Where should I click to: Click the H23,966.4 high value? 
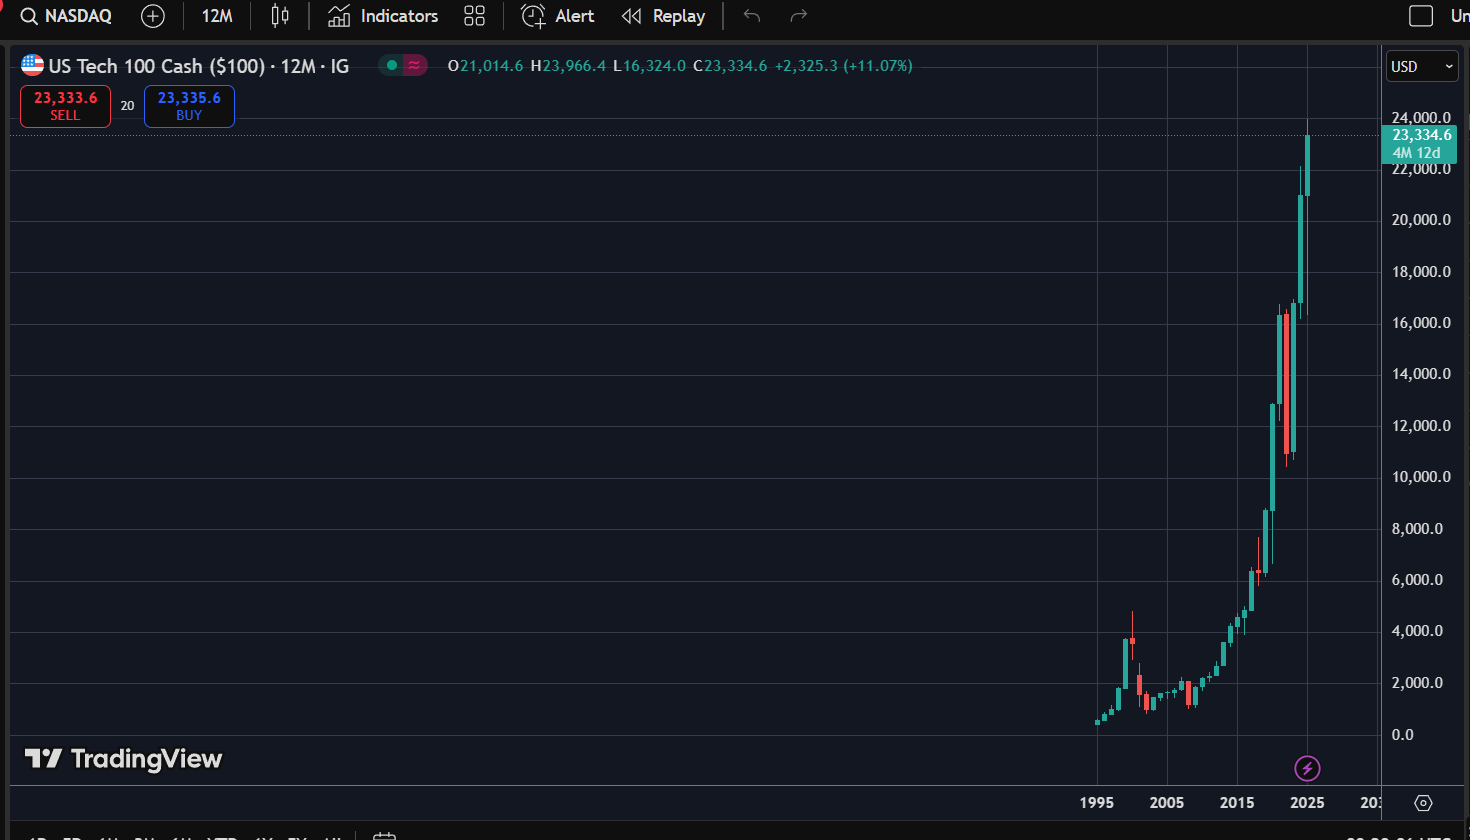tap(568, 66)
